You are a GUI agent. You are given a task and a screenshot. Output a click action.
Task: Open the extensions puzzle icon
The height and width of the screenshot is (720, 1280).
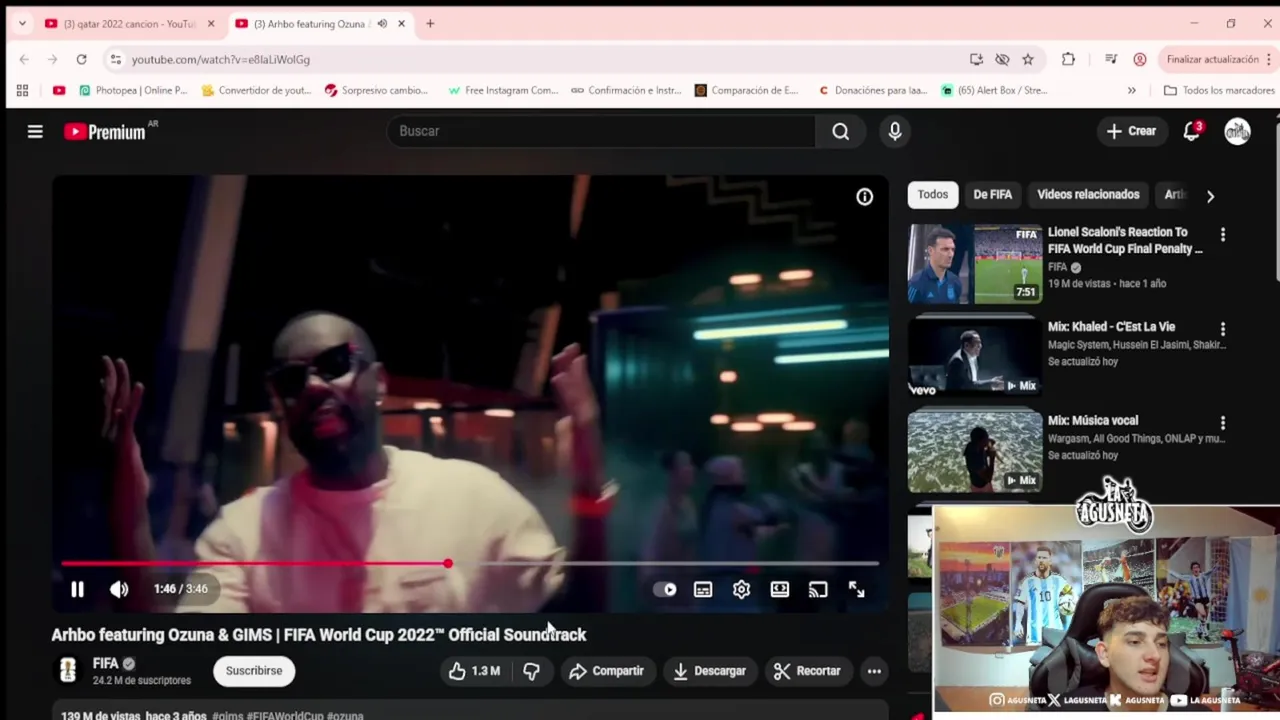click(x=1068, y=60)
